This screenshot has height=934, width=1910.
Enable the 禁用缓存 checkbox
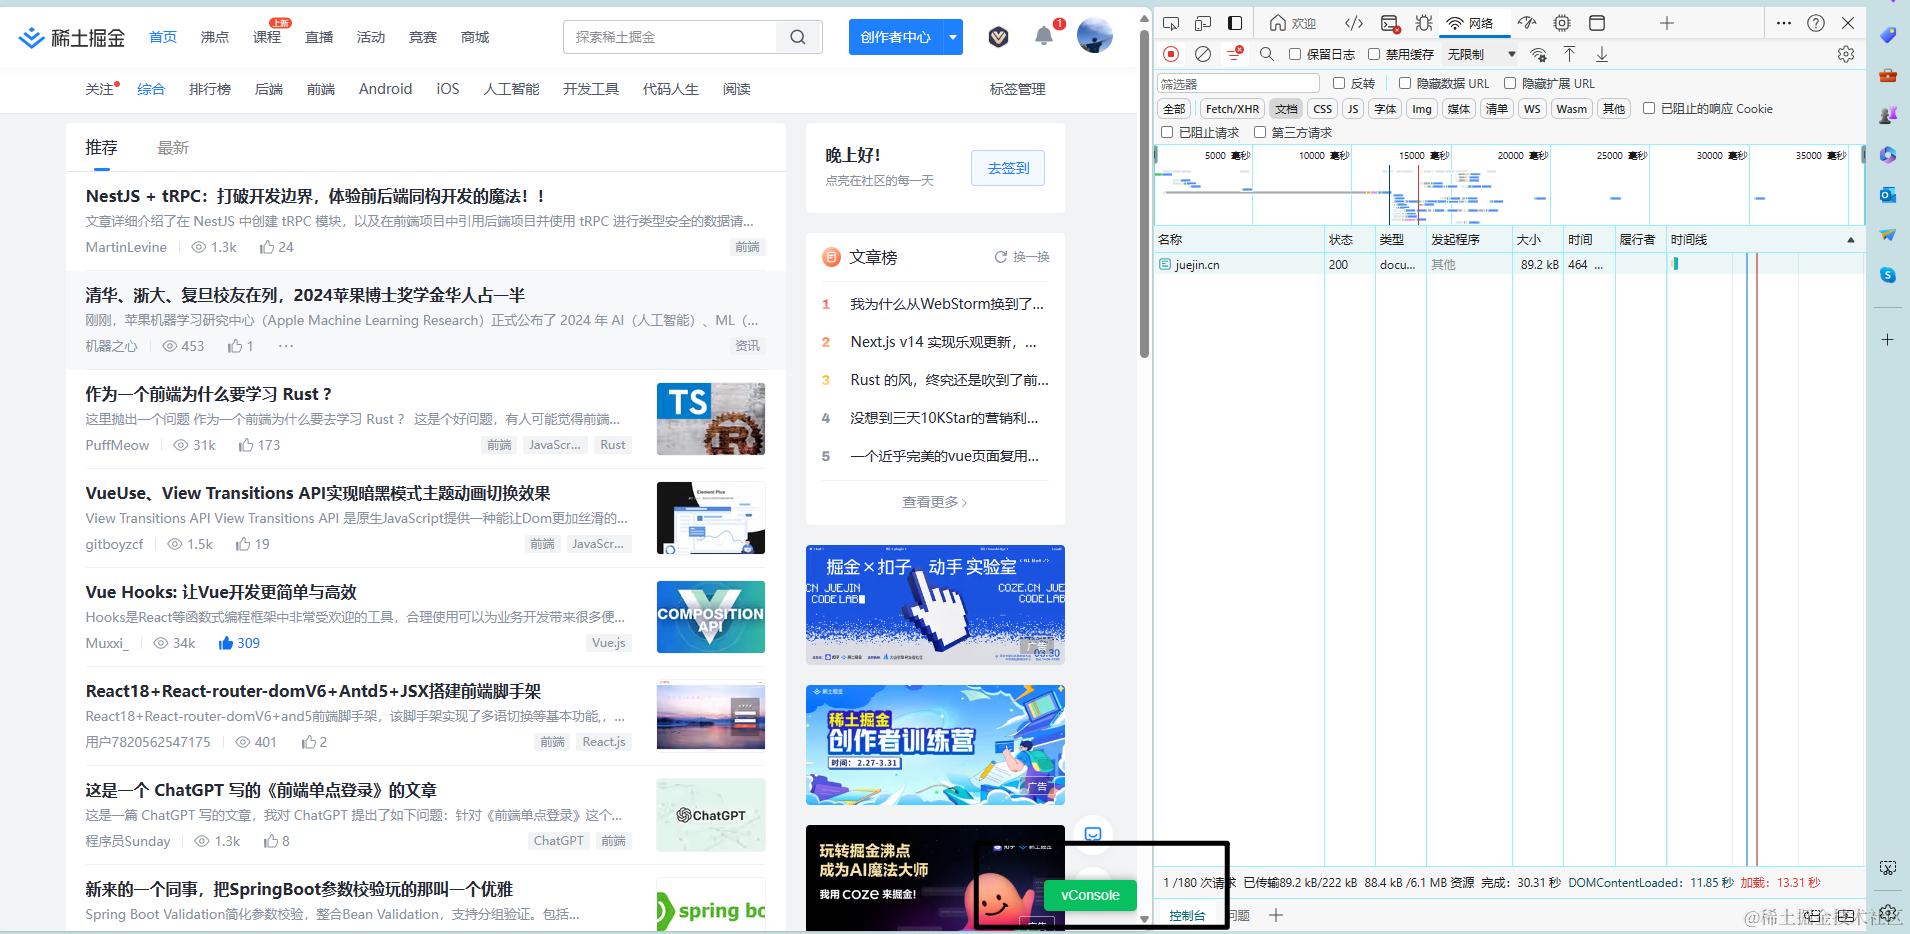[1374, 54]
